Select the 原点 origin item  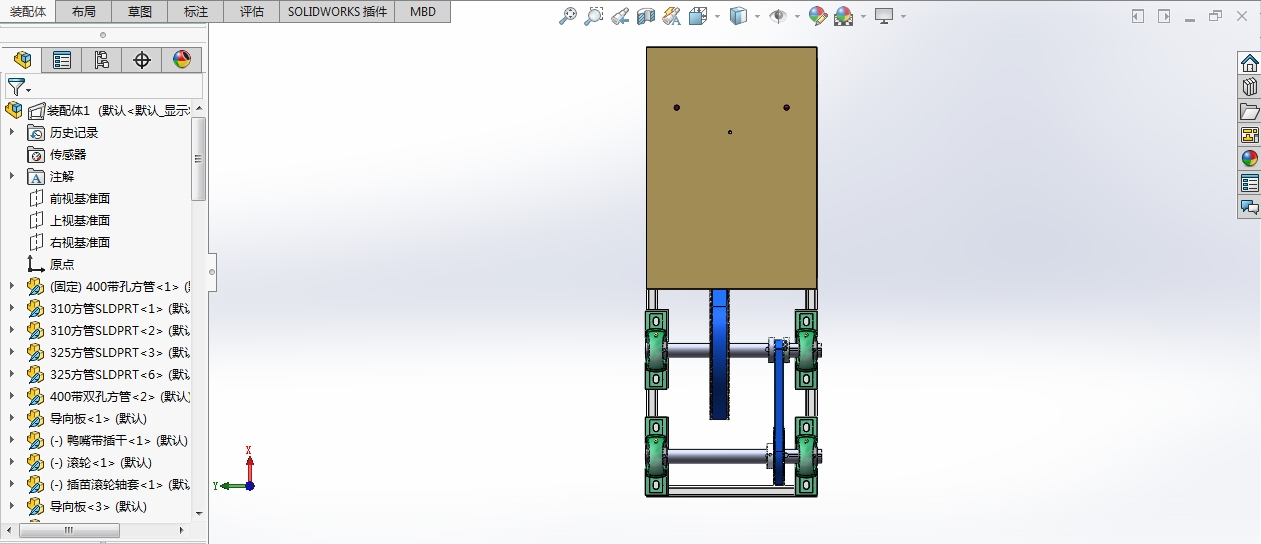(62, 264)
